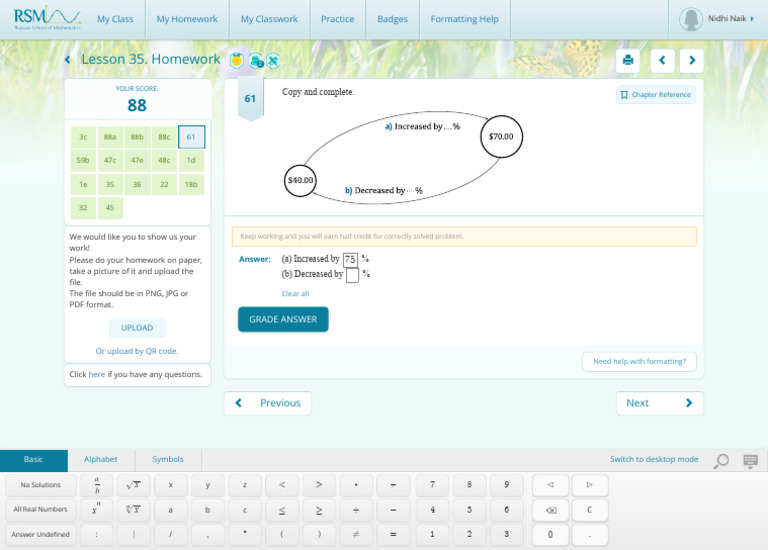Screen dimensions: 768x550
Task: Open the user avatar for Nidhi Naik
Action: [x=691, y=19]
